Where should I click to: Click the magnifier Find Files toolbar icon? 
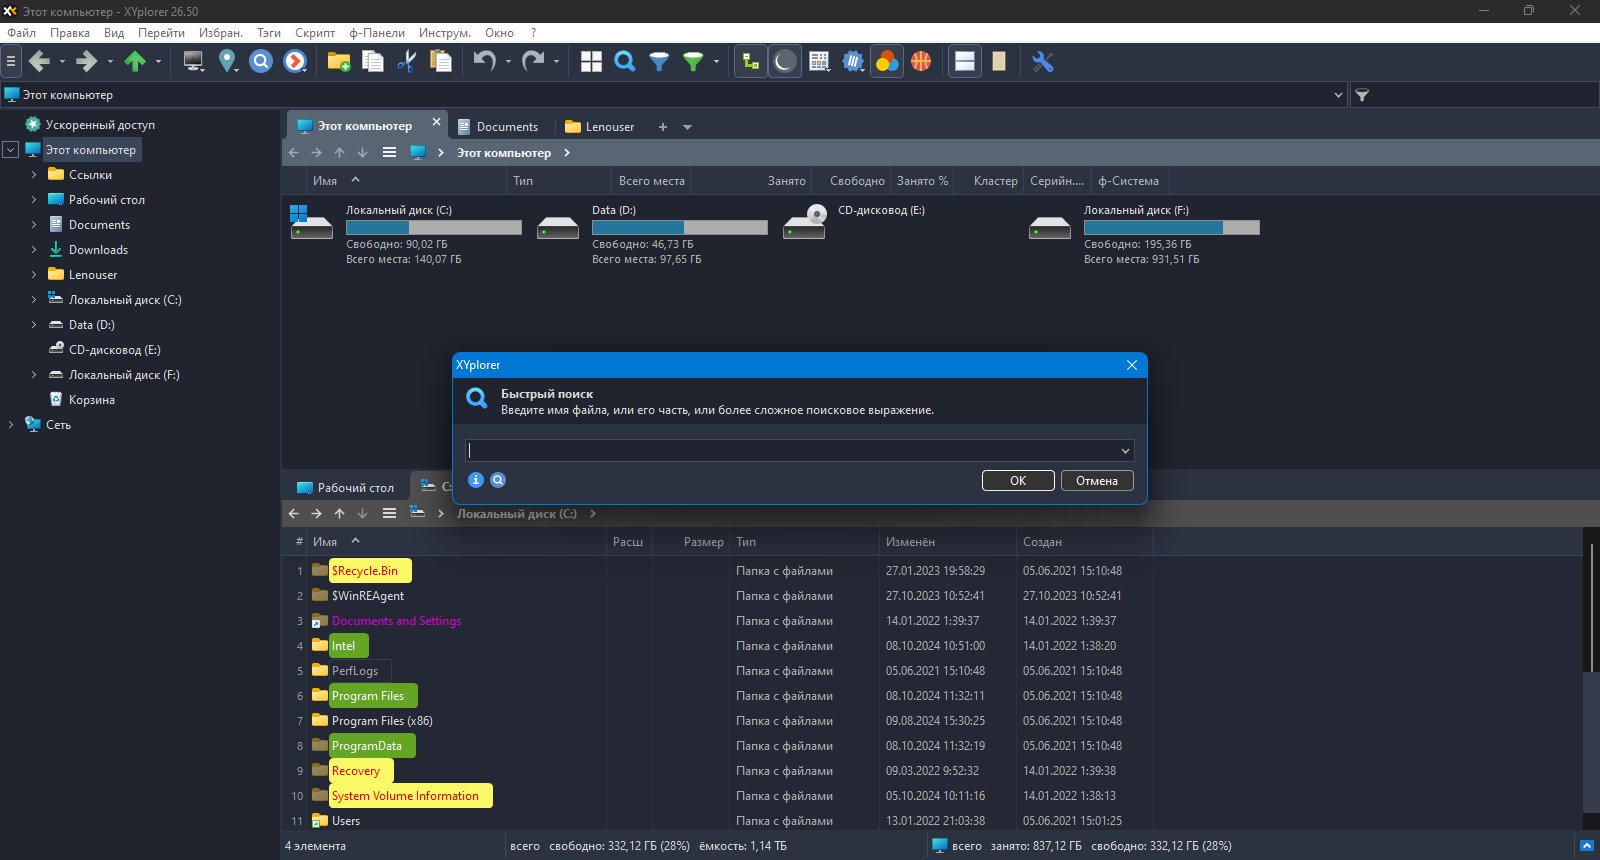(625, 62)
